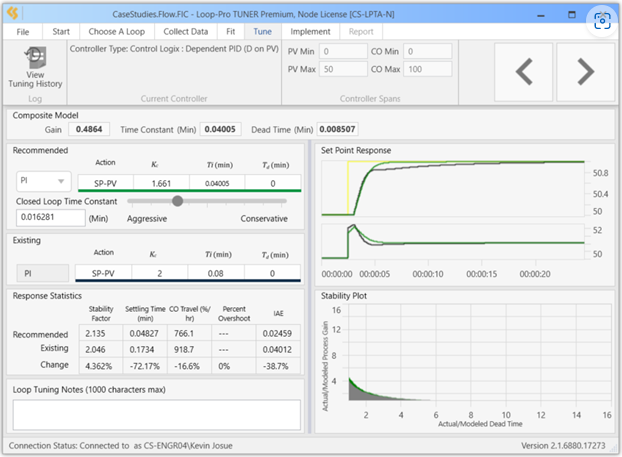
Task: Click the Dead Time model value
Action: point(337,129)
